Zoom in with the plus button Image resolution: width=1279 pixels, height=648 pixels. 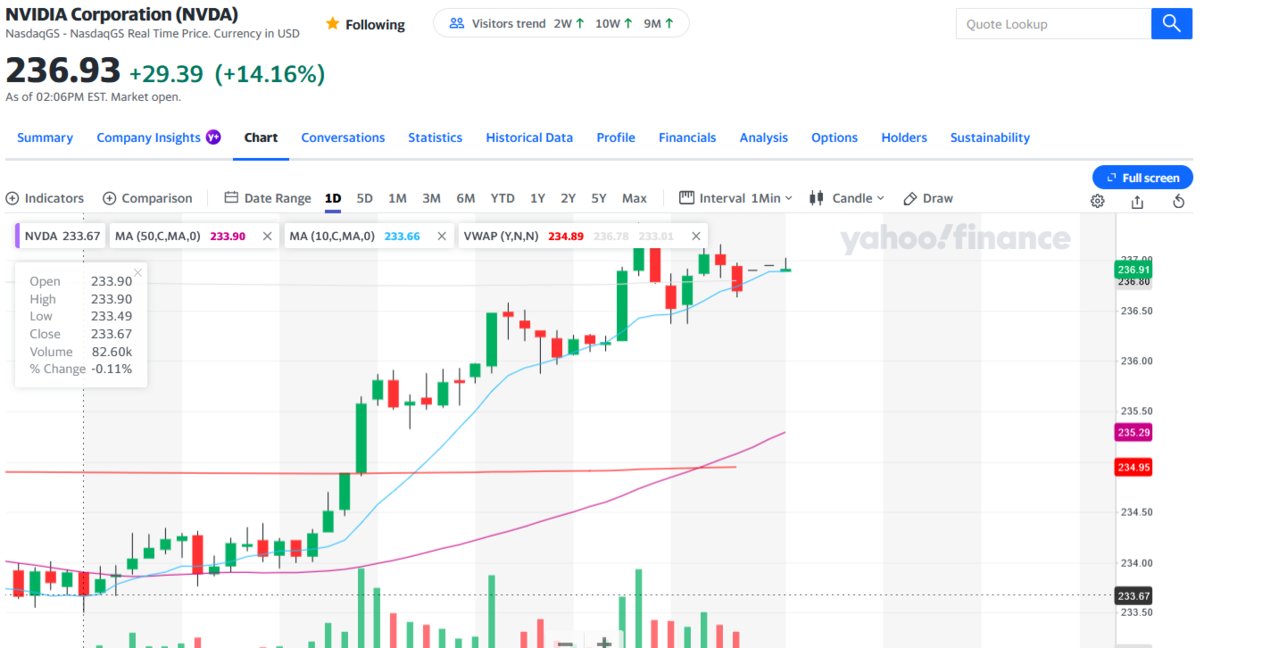(604, 643)
